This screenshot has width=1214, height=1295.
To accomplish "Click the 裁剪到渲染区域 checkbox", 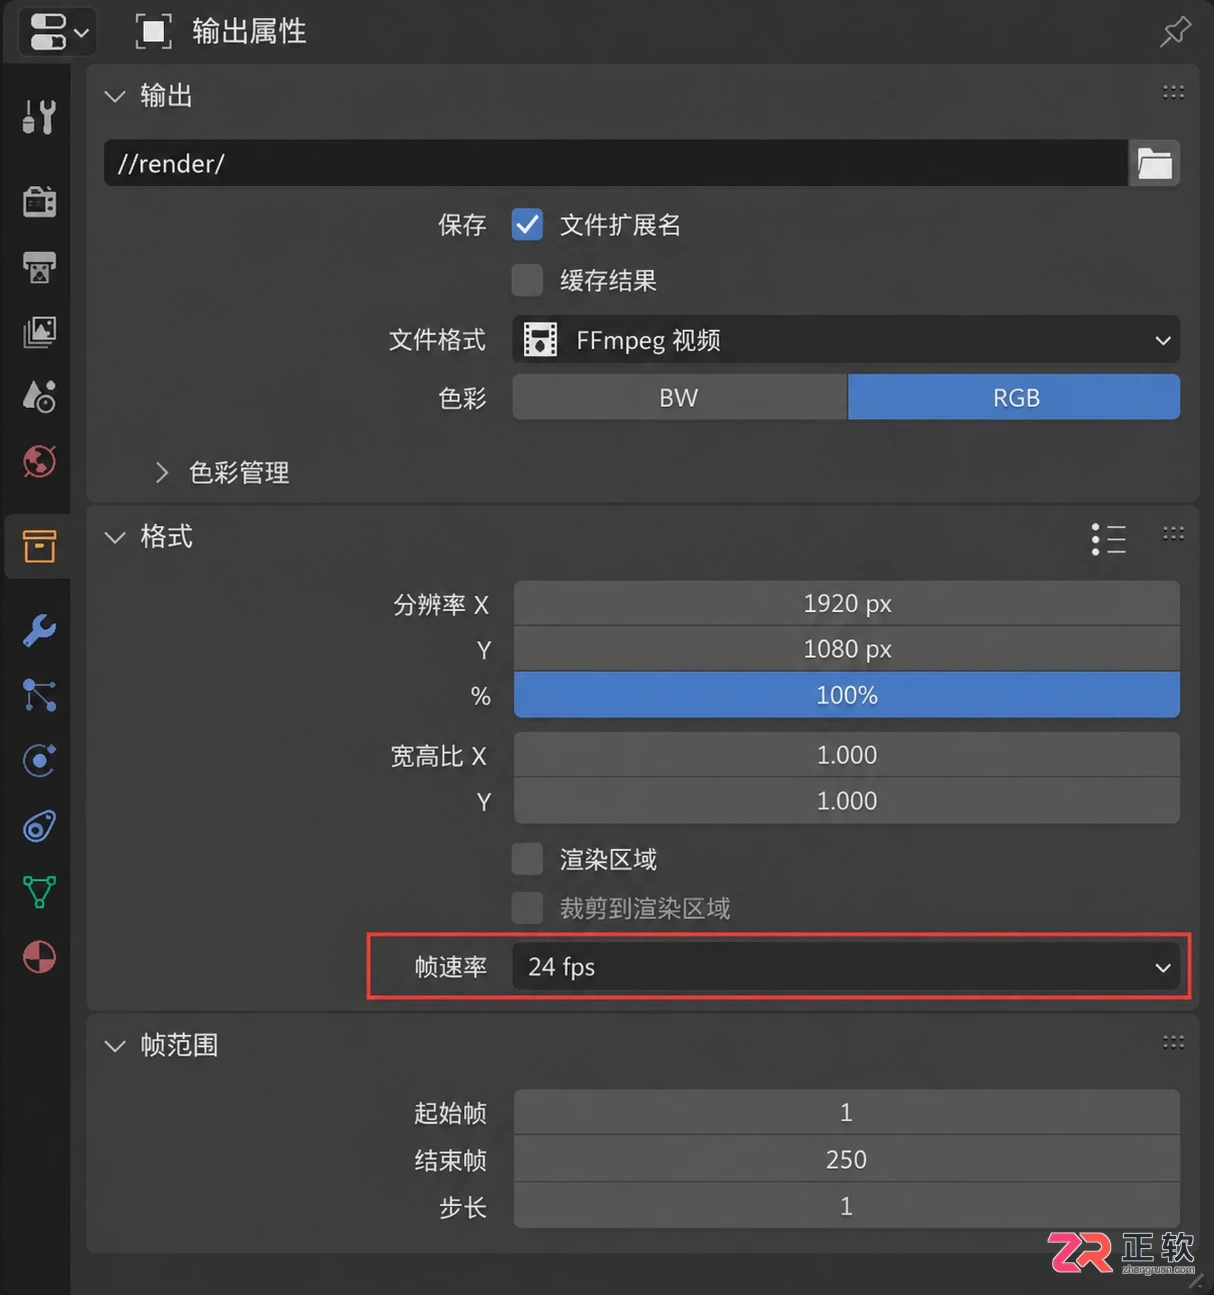I will coord(527,908).
